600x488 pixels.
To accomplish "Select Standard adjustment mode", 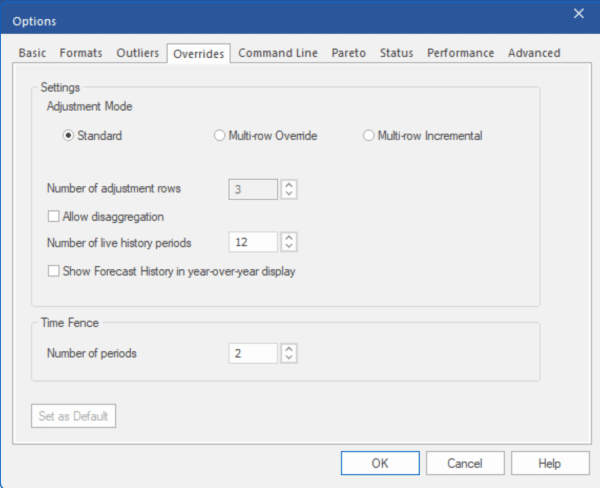I will point(69,136).
